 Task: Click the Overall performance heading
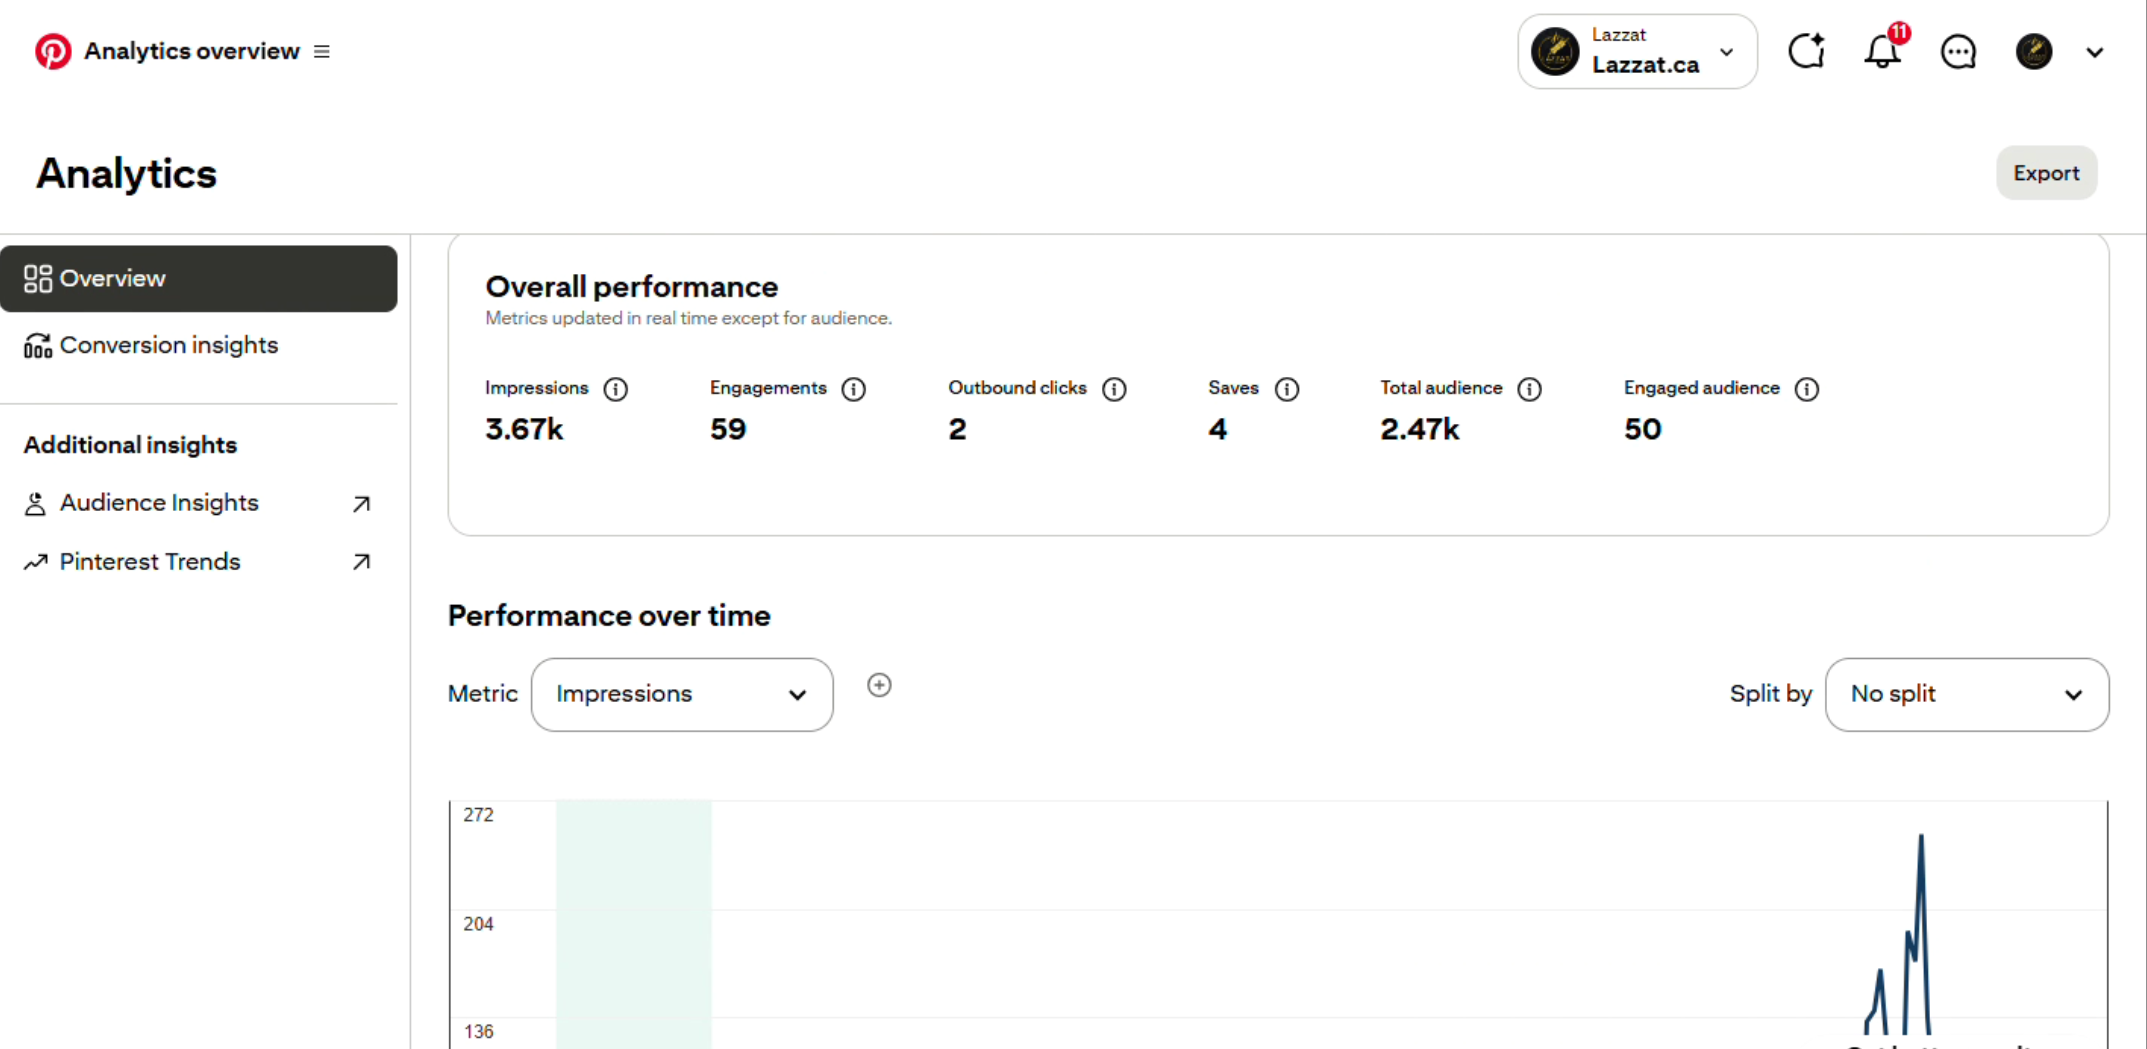point(632,287)
